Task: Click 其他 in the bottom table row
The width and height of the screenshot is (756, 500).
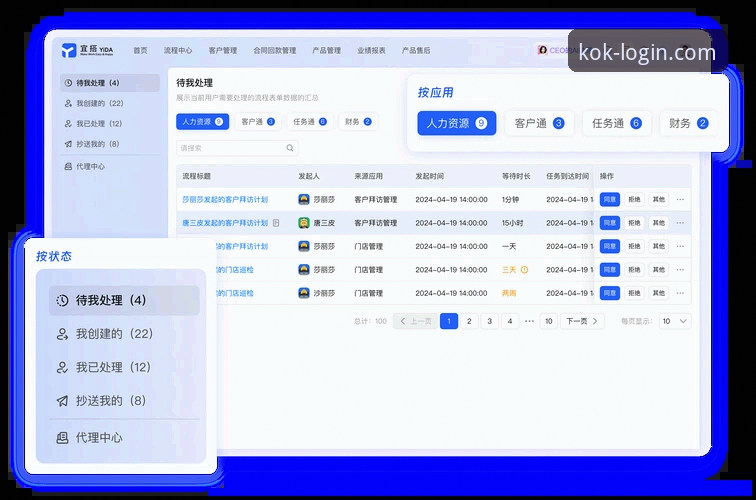Action: click(x=659, y=293)
